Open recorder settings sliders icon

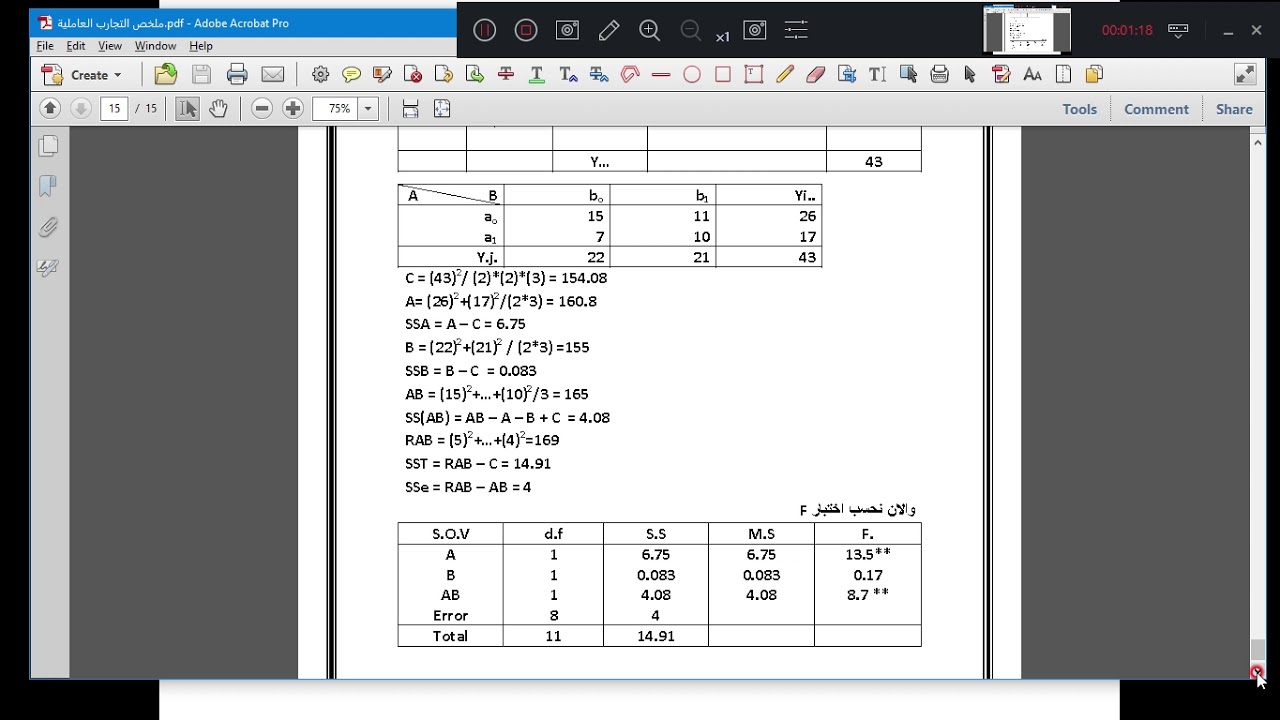click(x=796, y=30)
